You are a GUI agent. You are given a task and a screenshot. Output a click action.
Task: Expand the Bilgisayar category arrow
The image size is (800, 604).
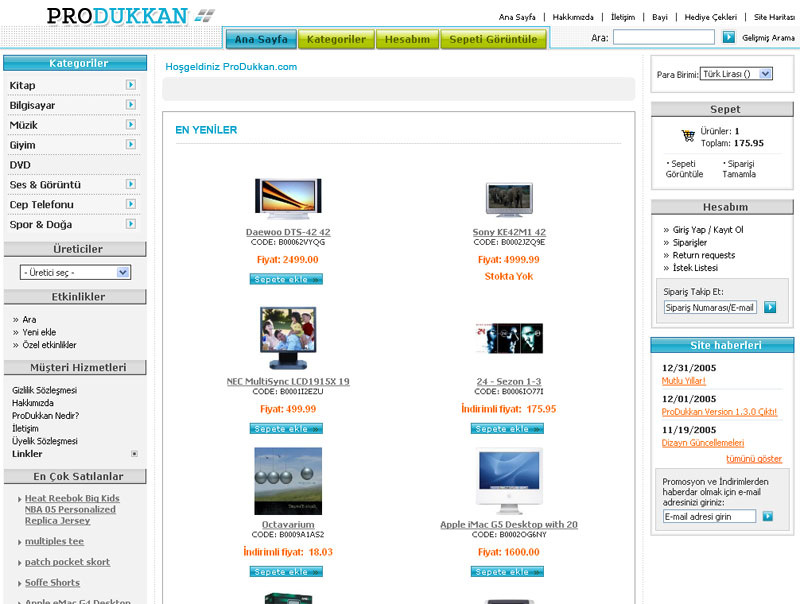(131, 105)
